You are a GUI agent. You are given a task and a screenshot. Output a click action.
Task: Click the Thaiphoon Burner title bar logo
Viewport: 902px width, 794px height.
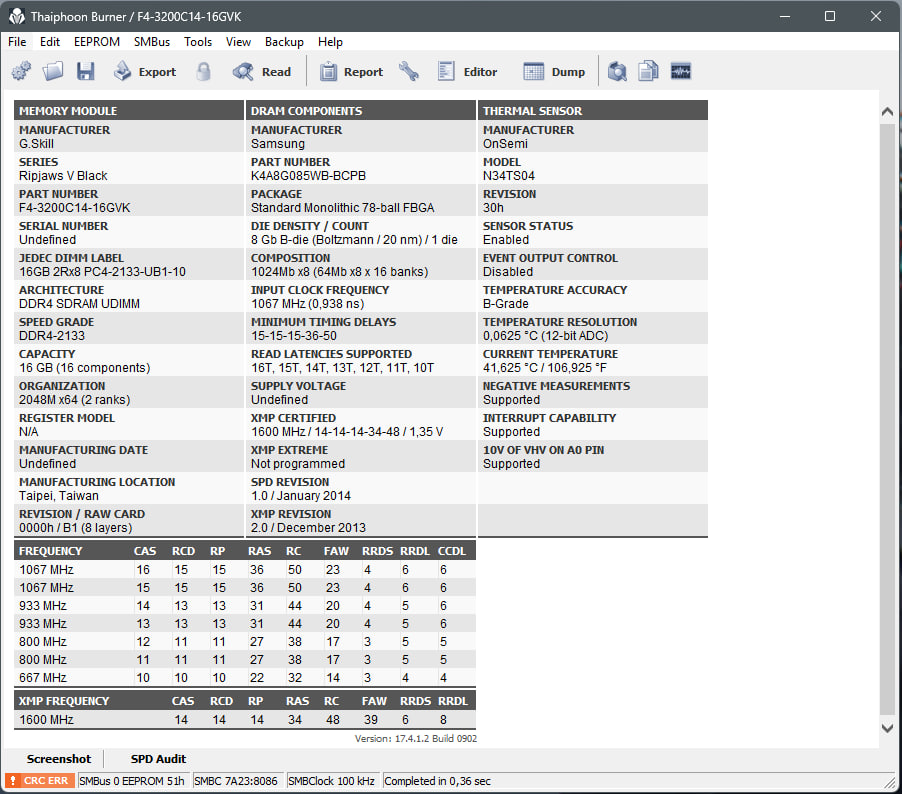(17, 16)
